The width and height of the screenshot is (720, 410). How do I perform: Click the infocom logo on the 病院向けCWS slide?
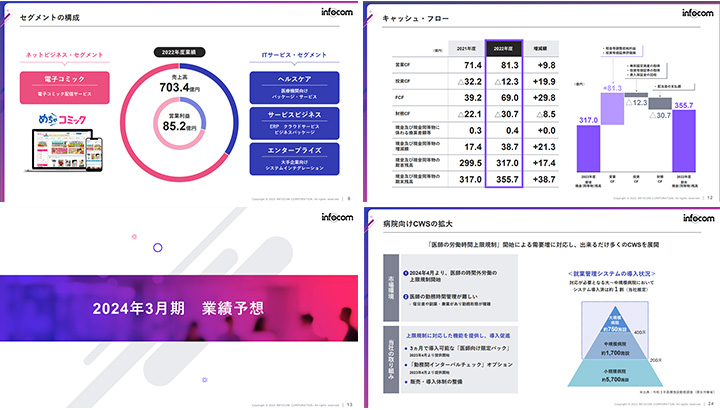698,218
